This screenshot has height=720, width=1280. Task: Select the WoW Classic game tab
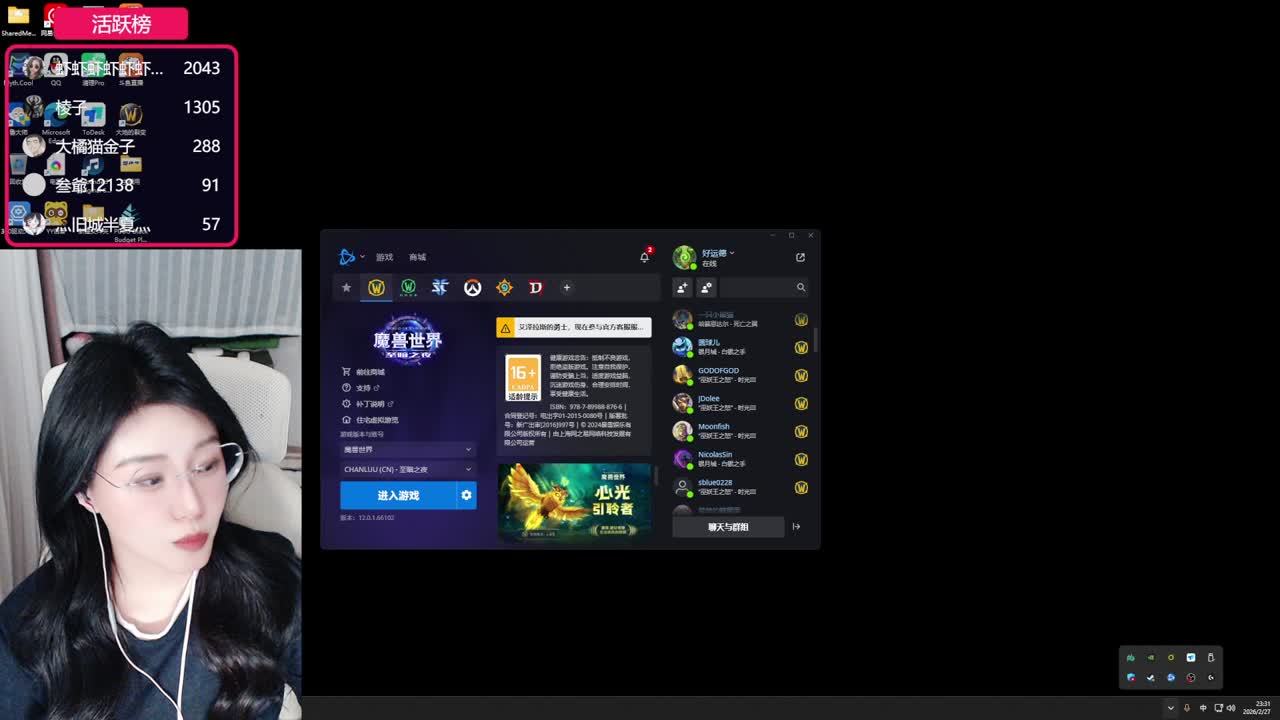(x=408, y=287)
